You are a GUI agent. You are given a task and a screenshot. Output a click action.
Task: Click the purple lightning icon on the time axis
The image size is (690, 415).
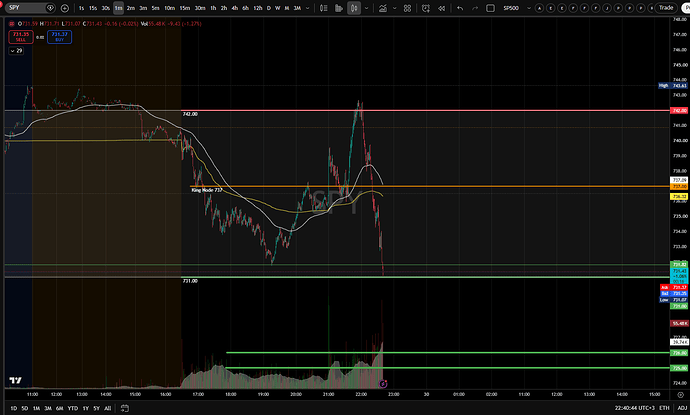click(x=383, y=384)
